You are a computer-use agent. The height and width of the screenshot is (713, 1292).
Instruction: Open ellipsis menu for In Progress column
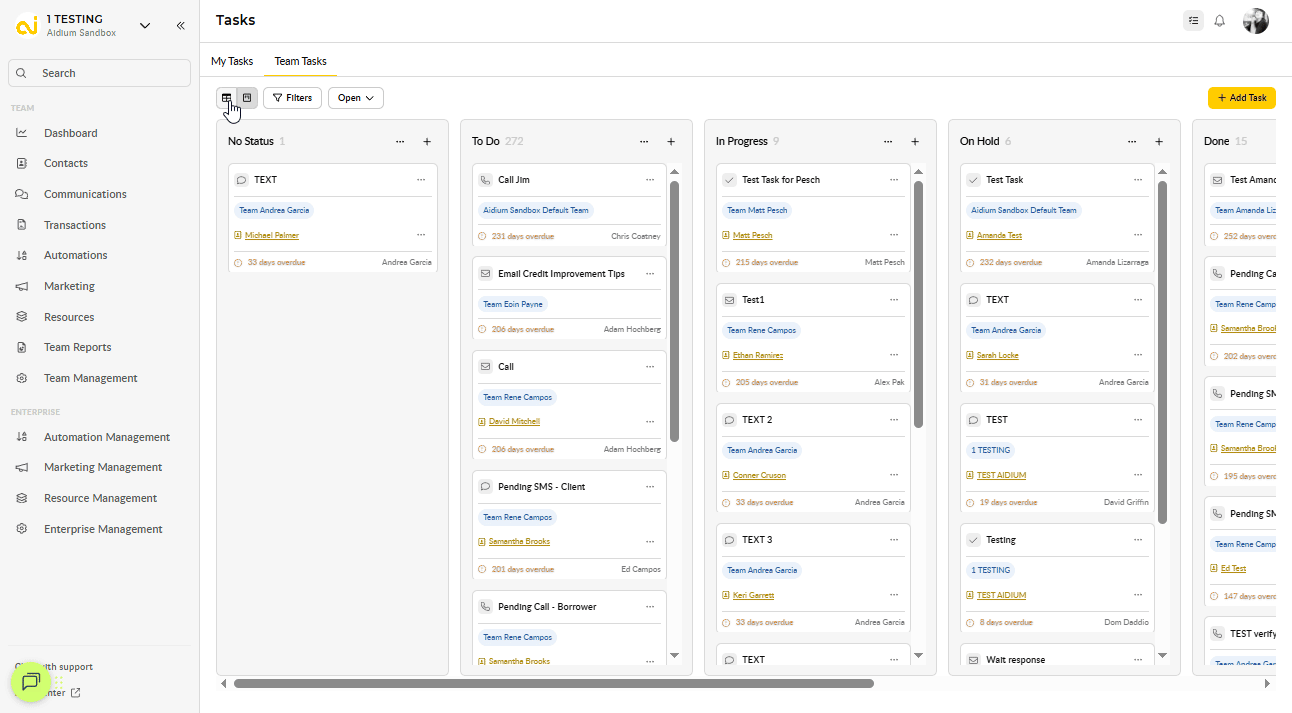tap(888, 142)
